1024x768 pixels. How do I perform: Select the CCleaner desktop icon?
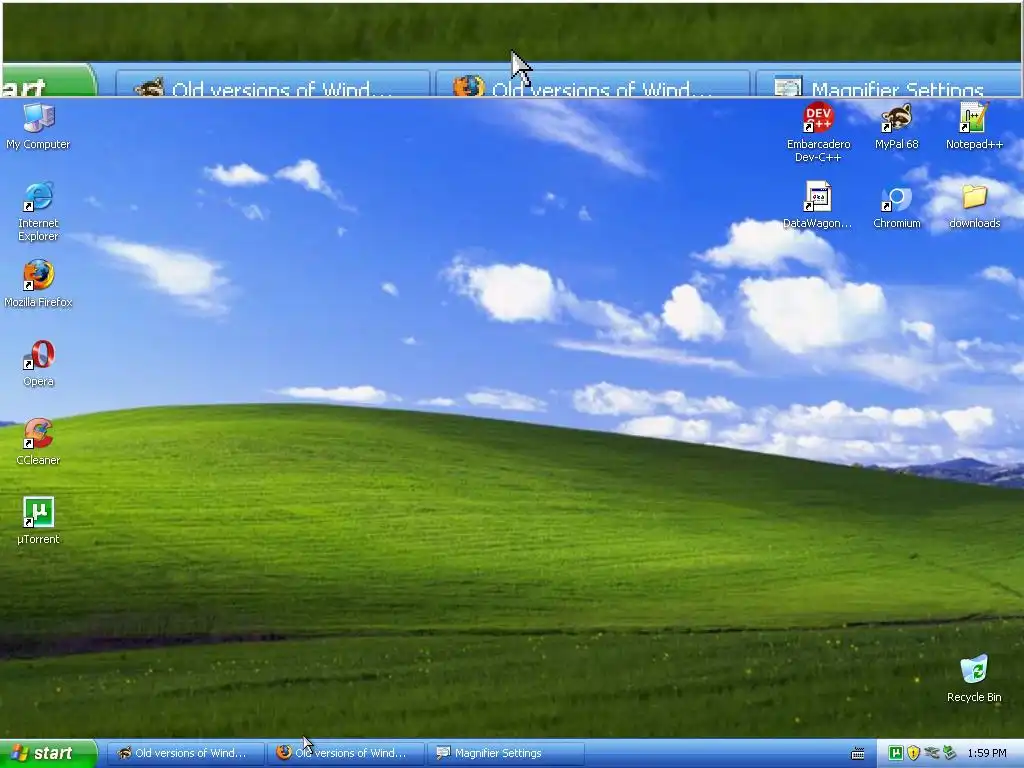(x=38, y=442)
